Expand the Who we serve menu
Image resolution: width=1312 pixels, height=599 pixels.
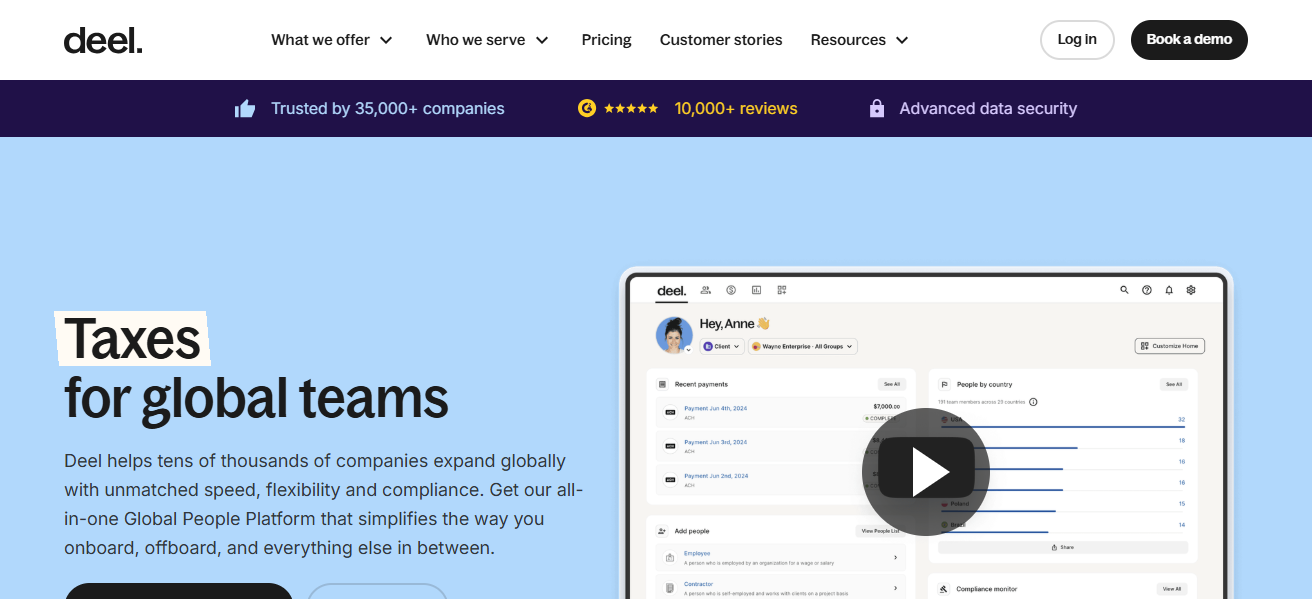click(x=487, y=40)
